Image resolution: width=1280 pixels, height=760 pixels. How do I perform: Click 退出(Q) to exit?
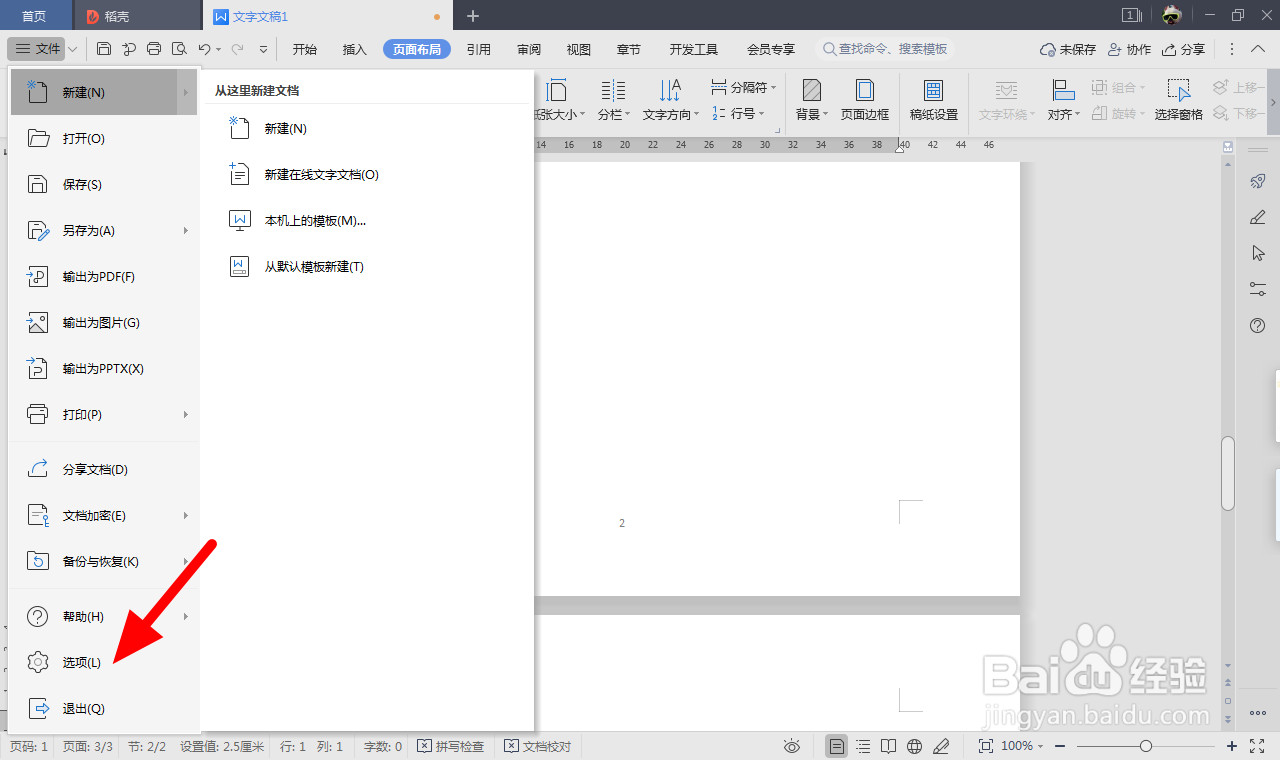104,708
